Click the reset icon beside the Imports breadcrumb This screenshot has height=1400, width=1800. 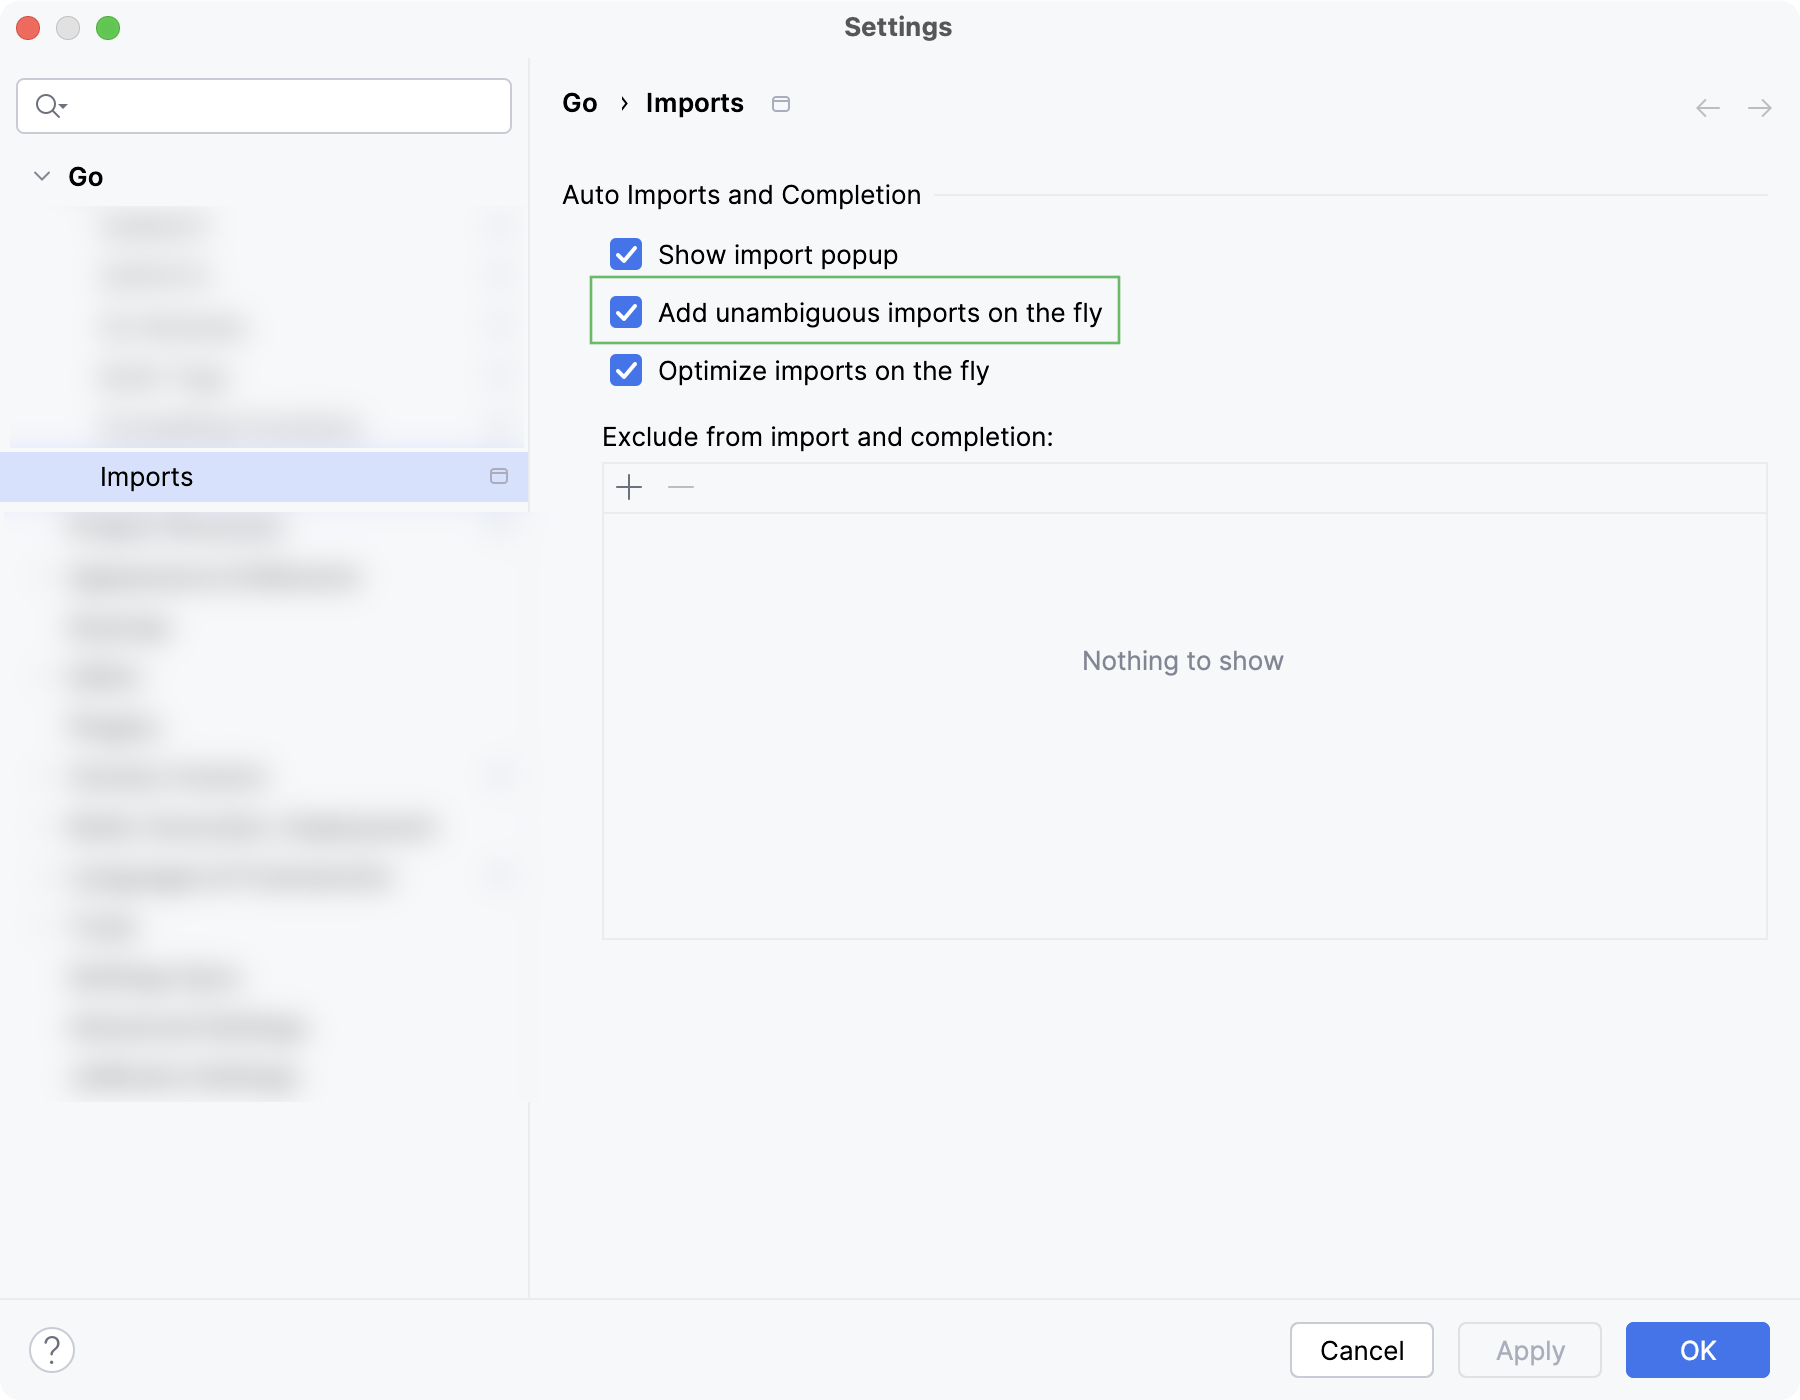click(782, 103)
